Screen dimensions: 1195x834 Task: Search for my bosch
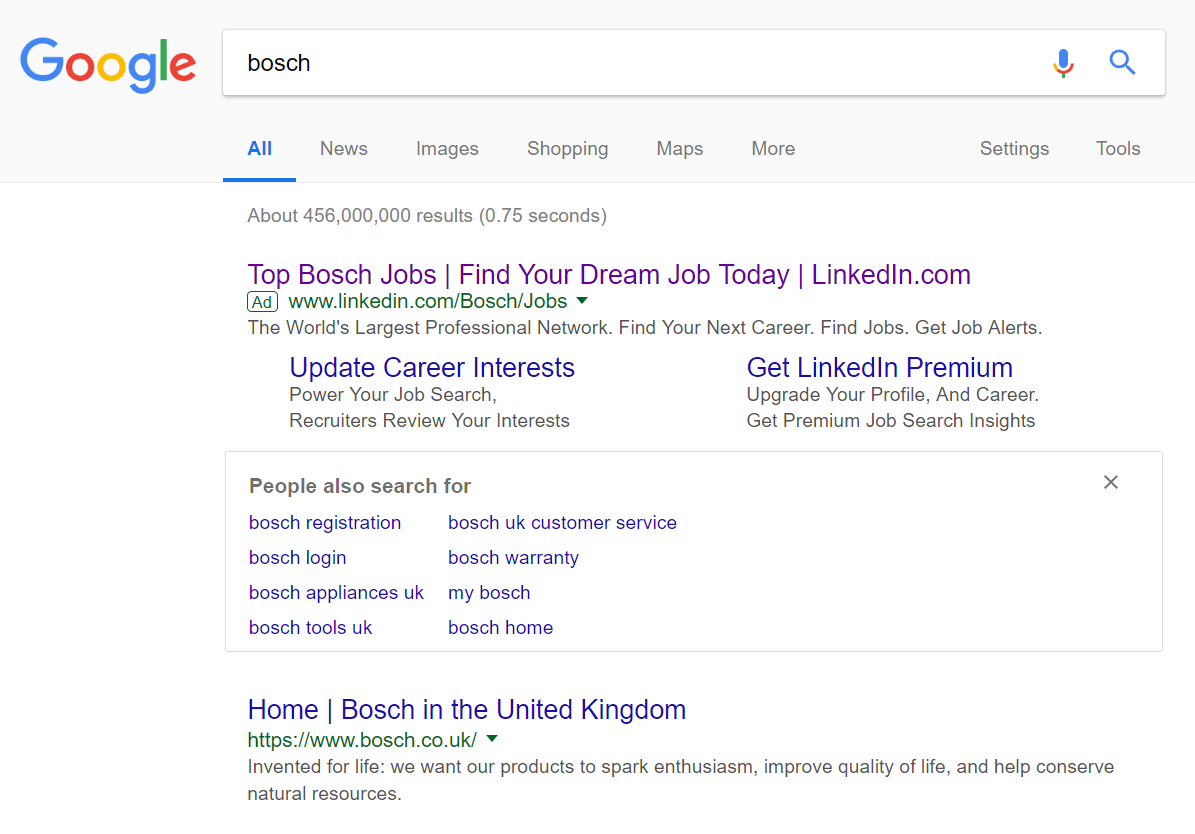pos(489,593)
